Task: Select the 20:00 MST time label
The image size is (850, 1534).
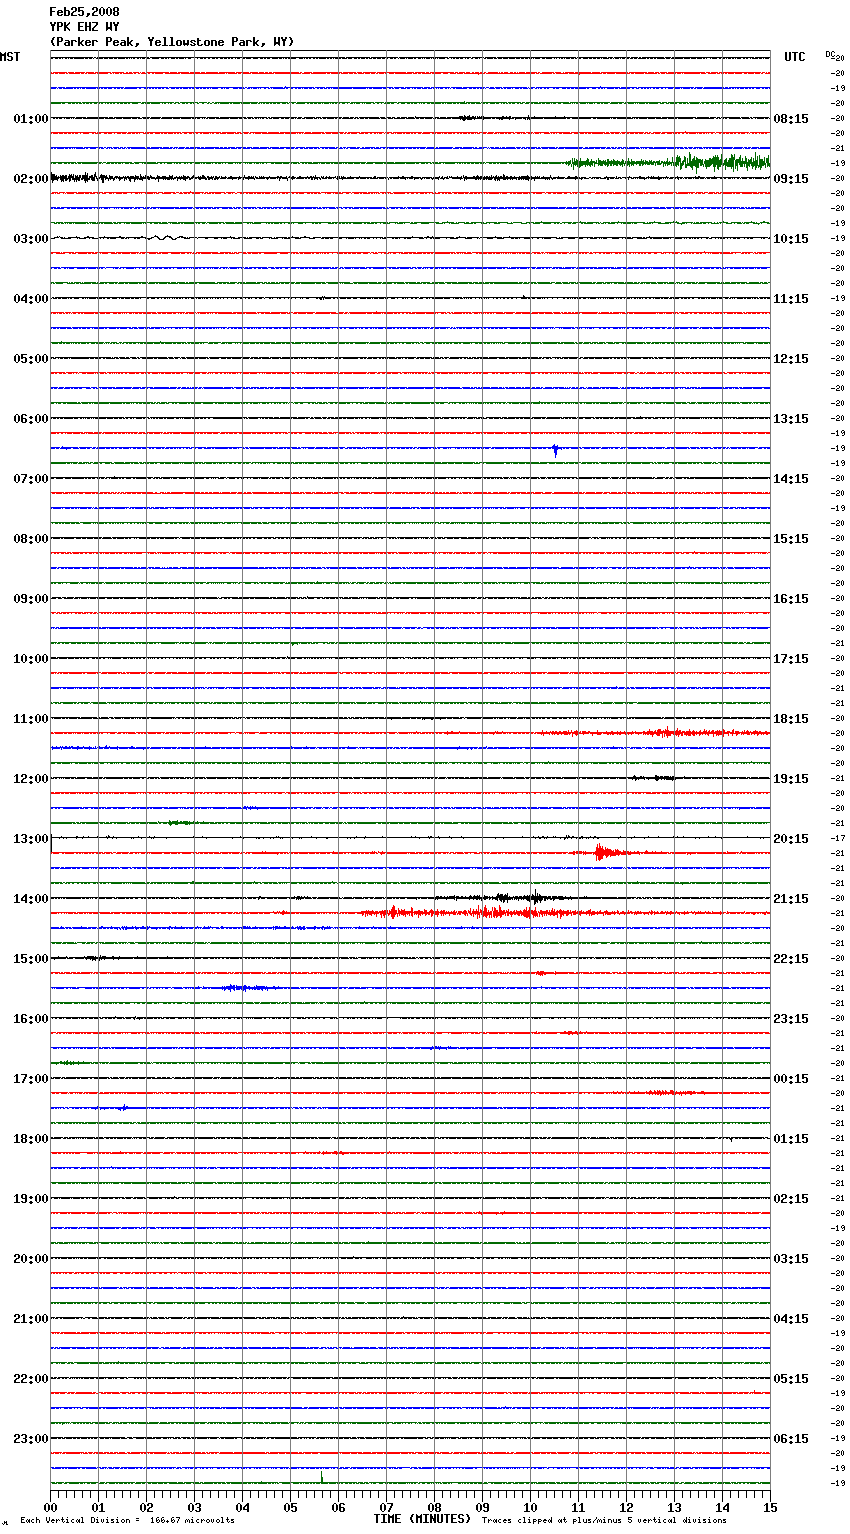Action: [x=31, y=1259]
